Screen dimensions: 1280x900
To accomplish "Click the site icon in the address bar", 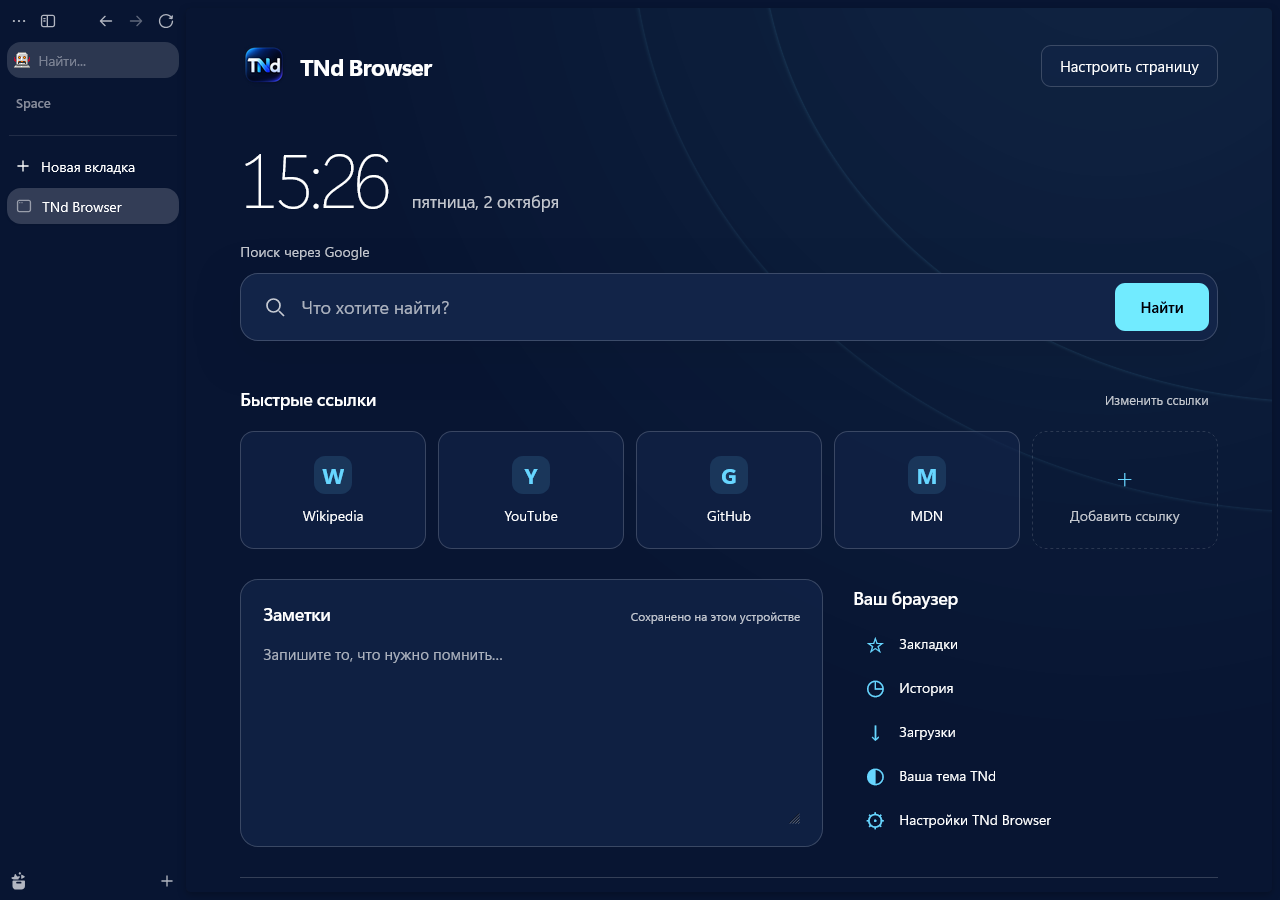I will click(x=22, y=60).
